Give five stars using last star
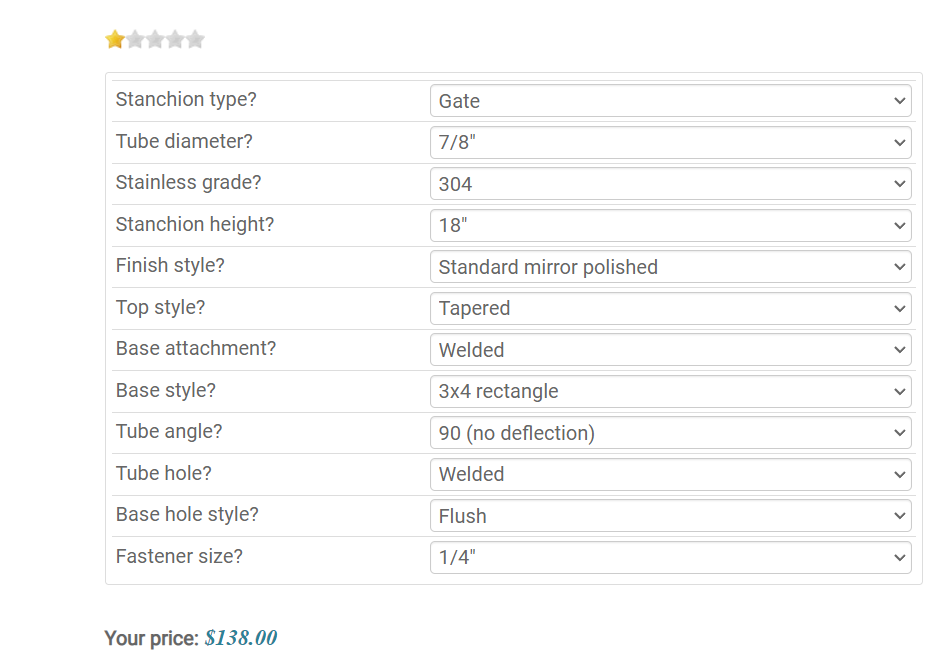Image resolution: width=947 pixels, height=670 pixels. click(x=195, y=40)
